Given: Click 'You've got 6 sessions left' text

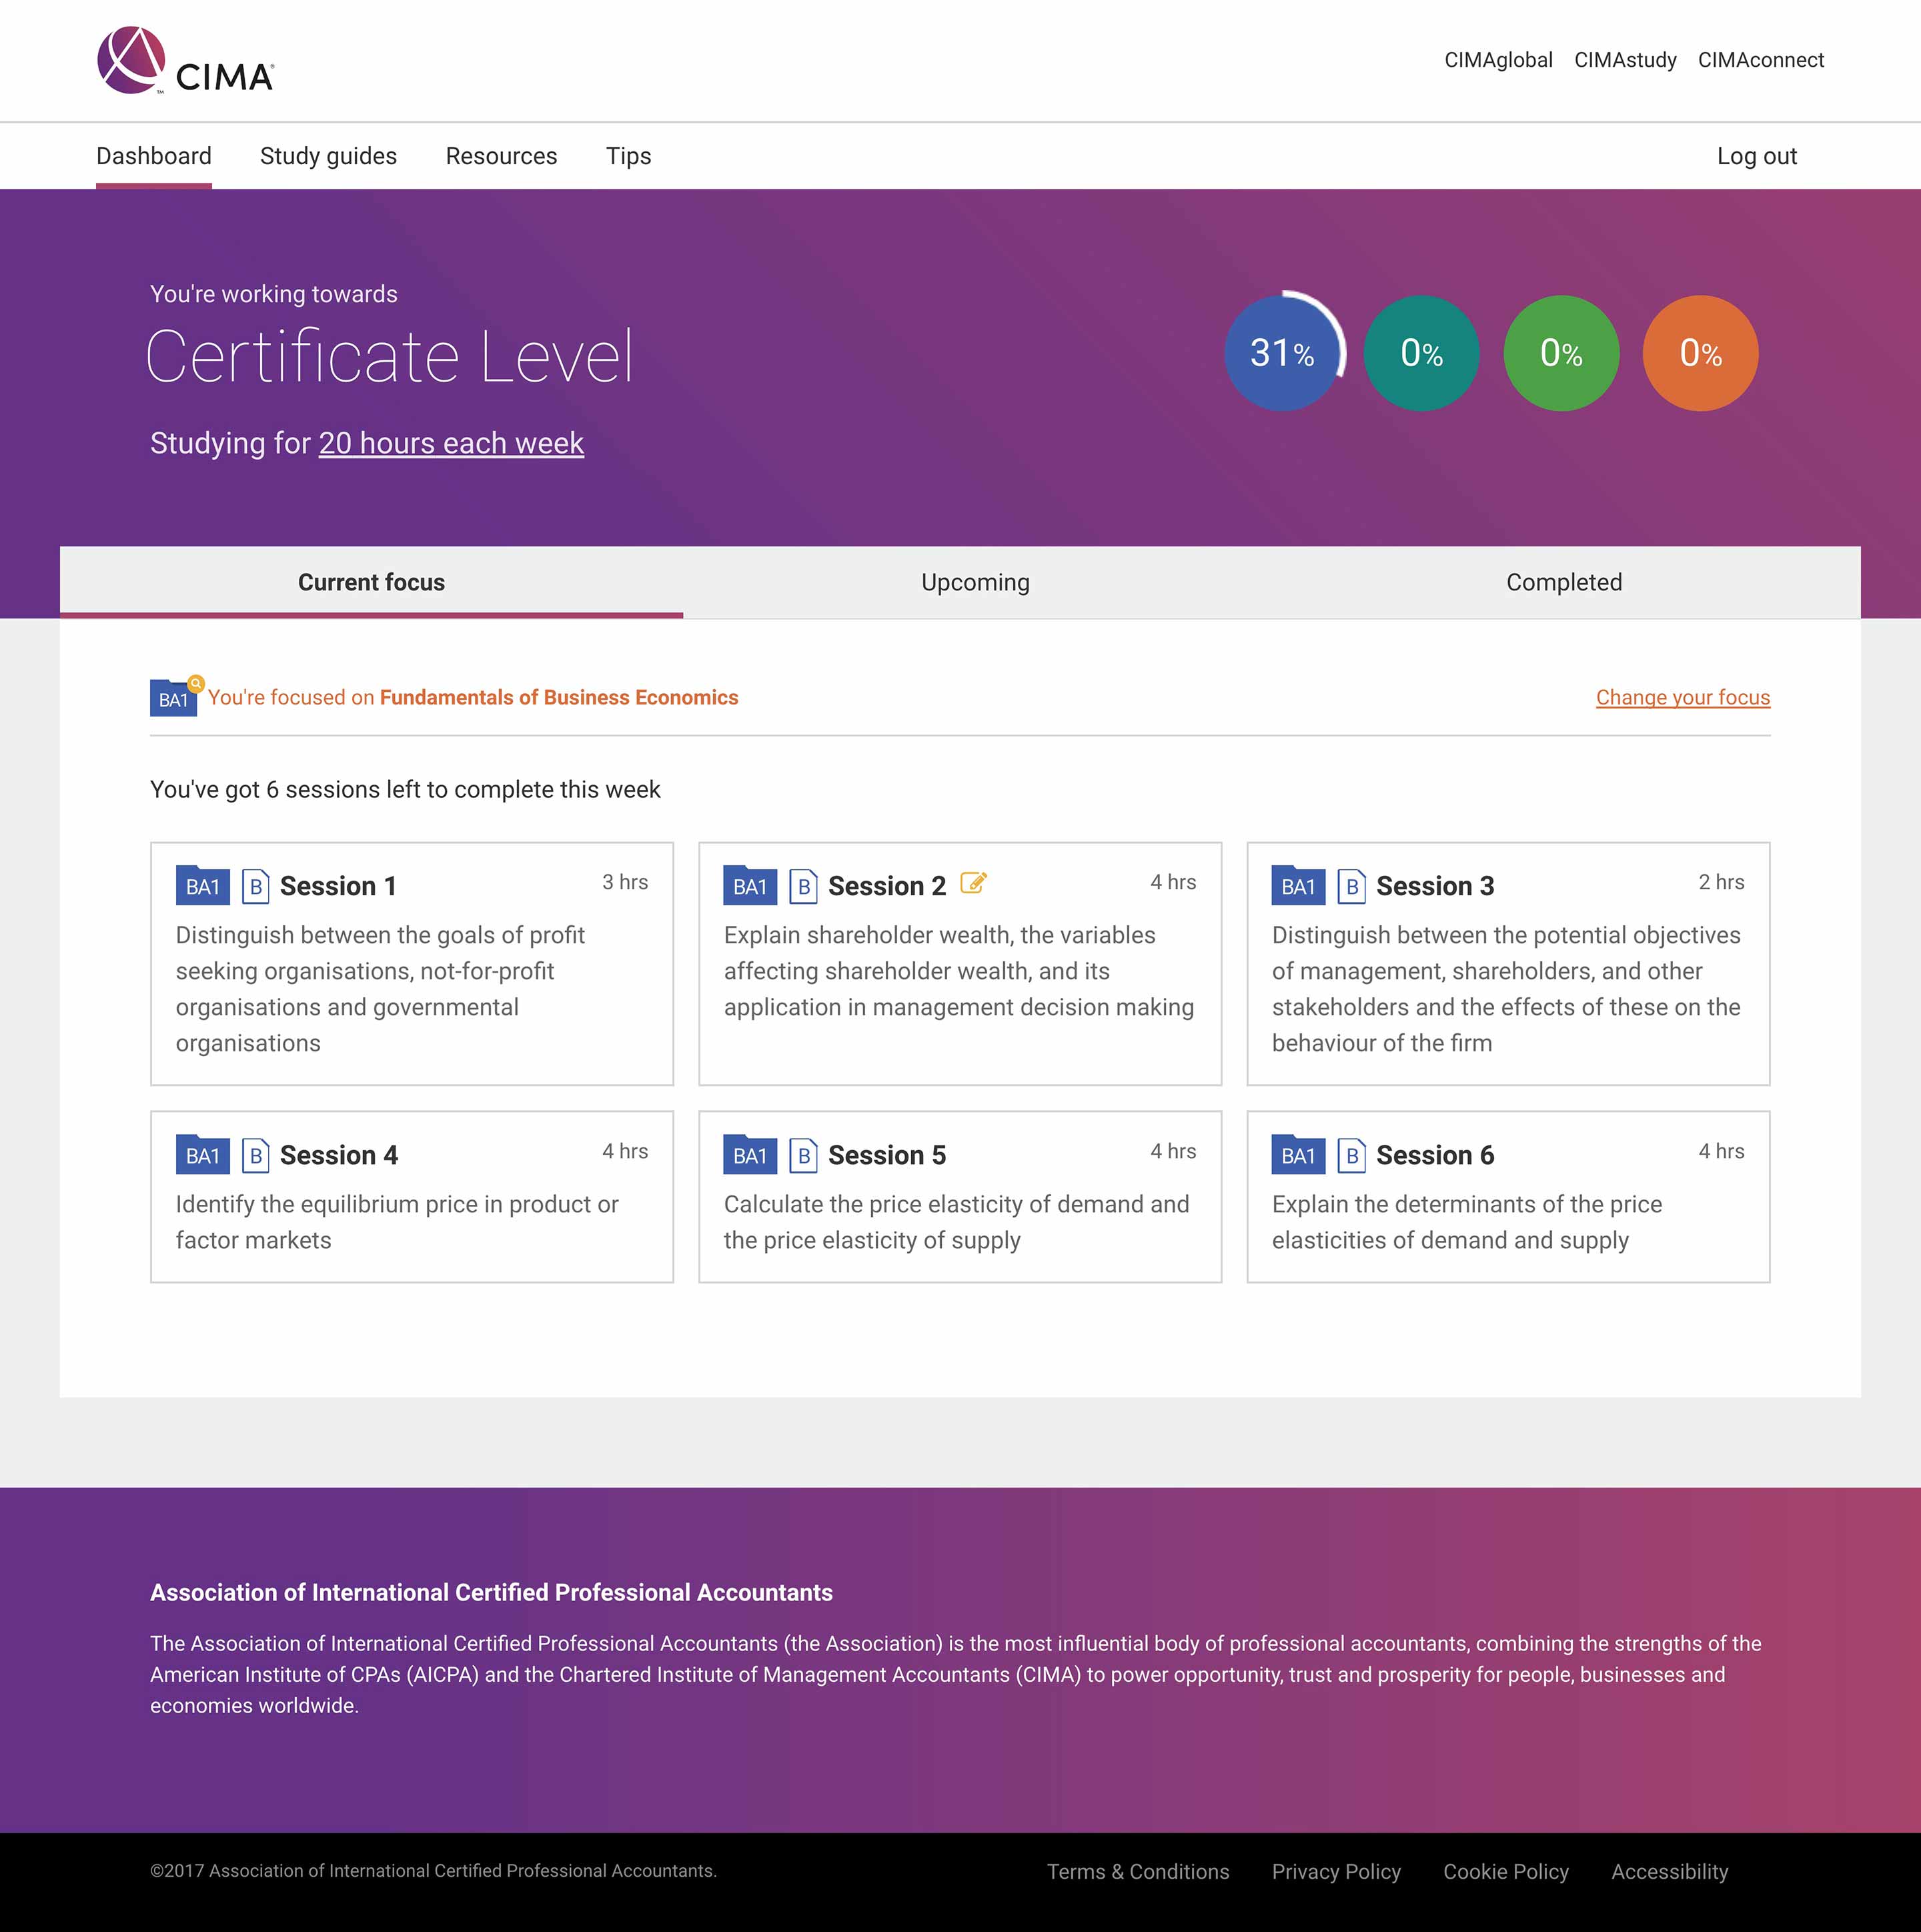Looking at the screenshot, I should pos(405,789).
